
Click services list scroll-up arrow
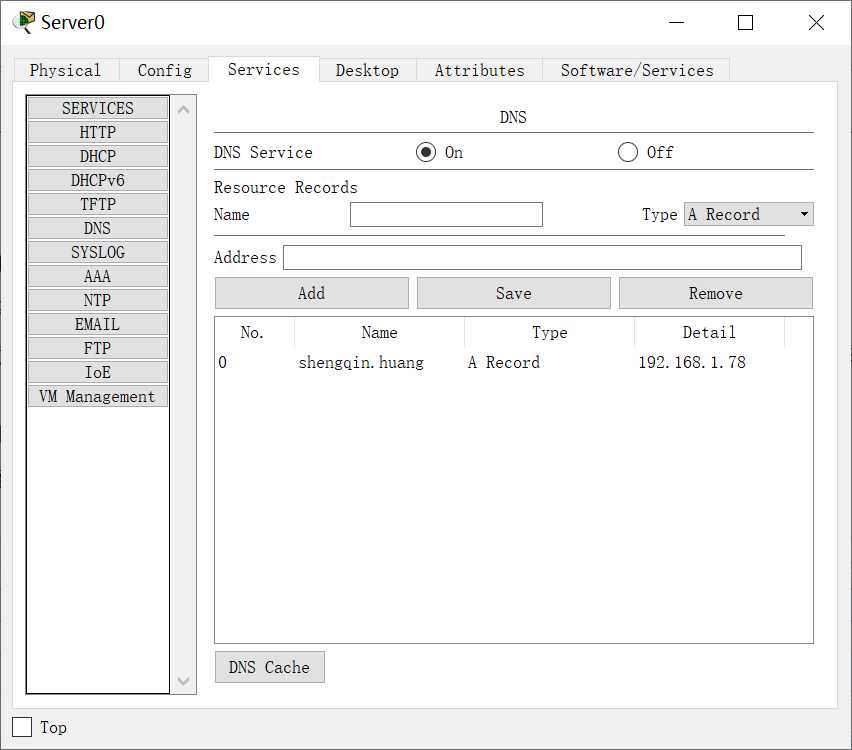coord(184,110)
